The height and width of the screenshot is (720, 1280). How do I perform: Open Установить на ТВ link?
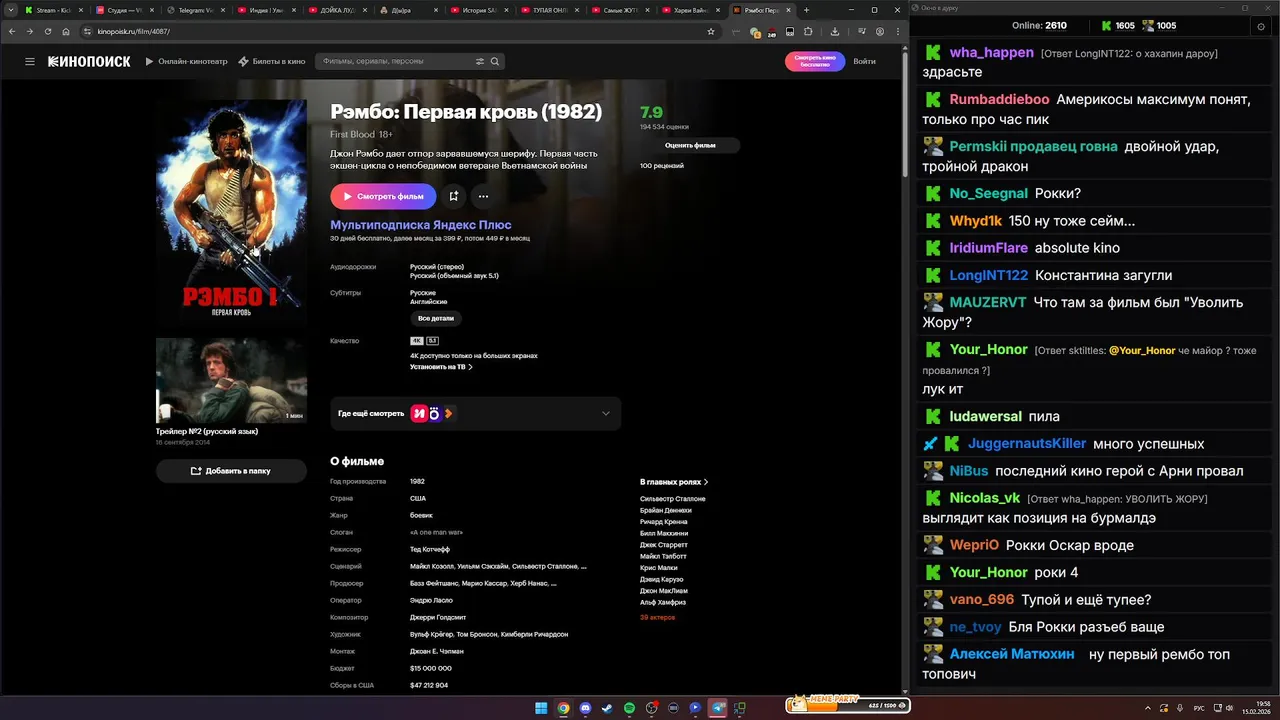(441, 367)
